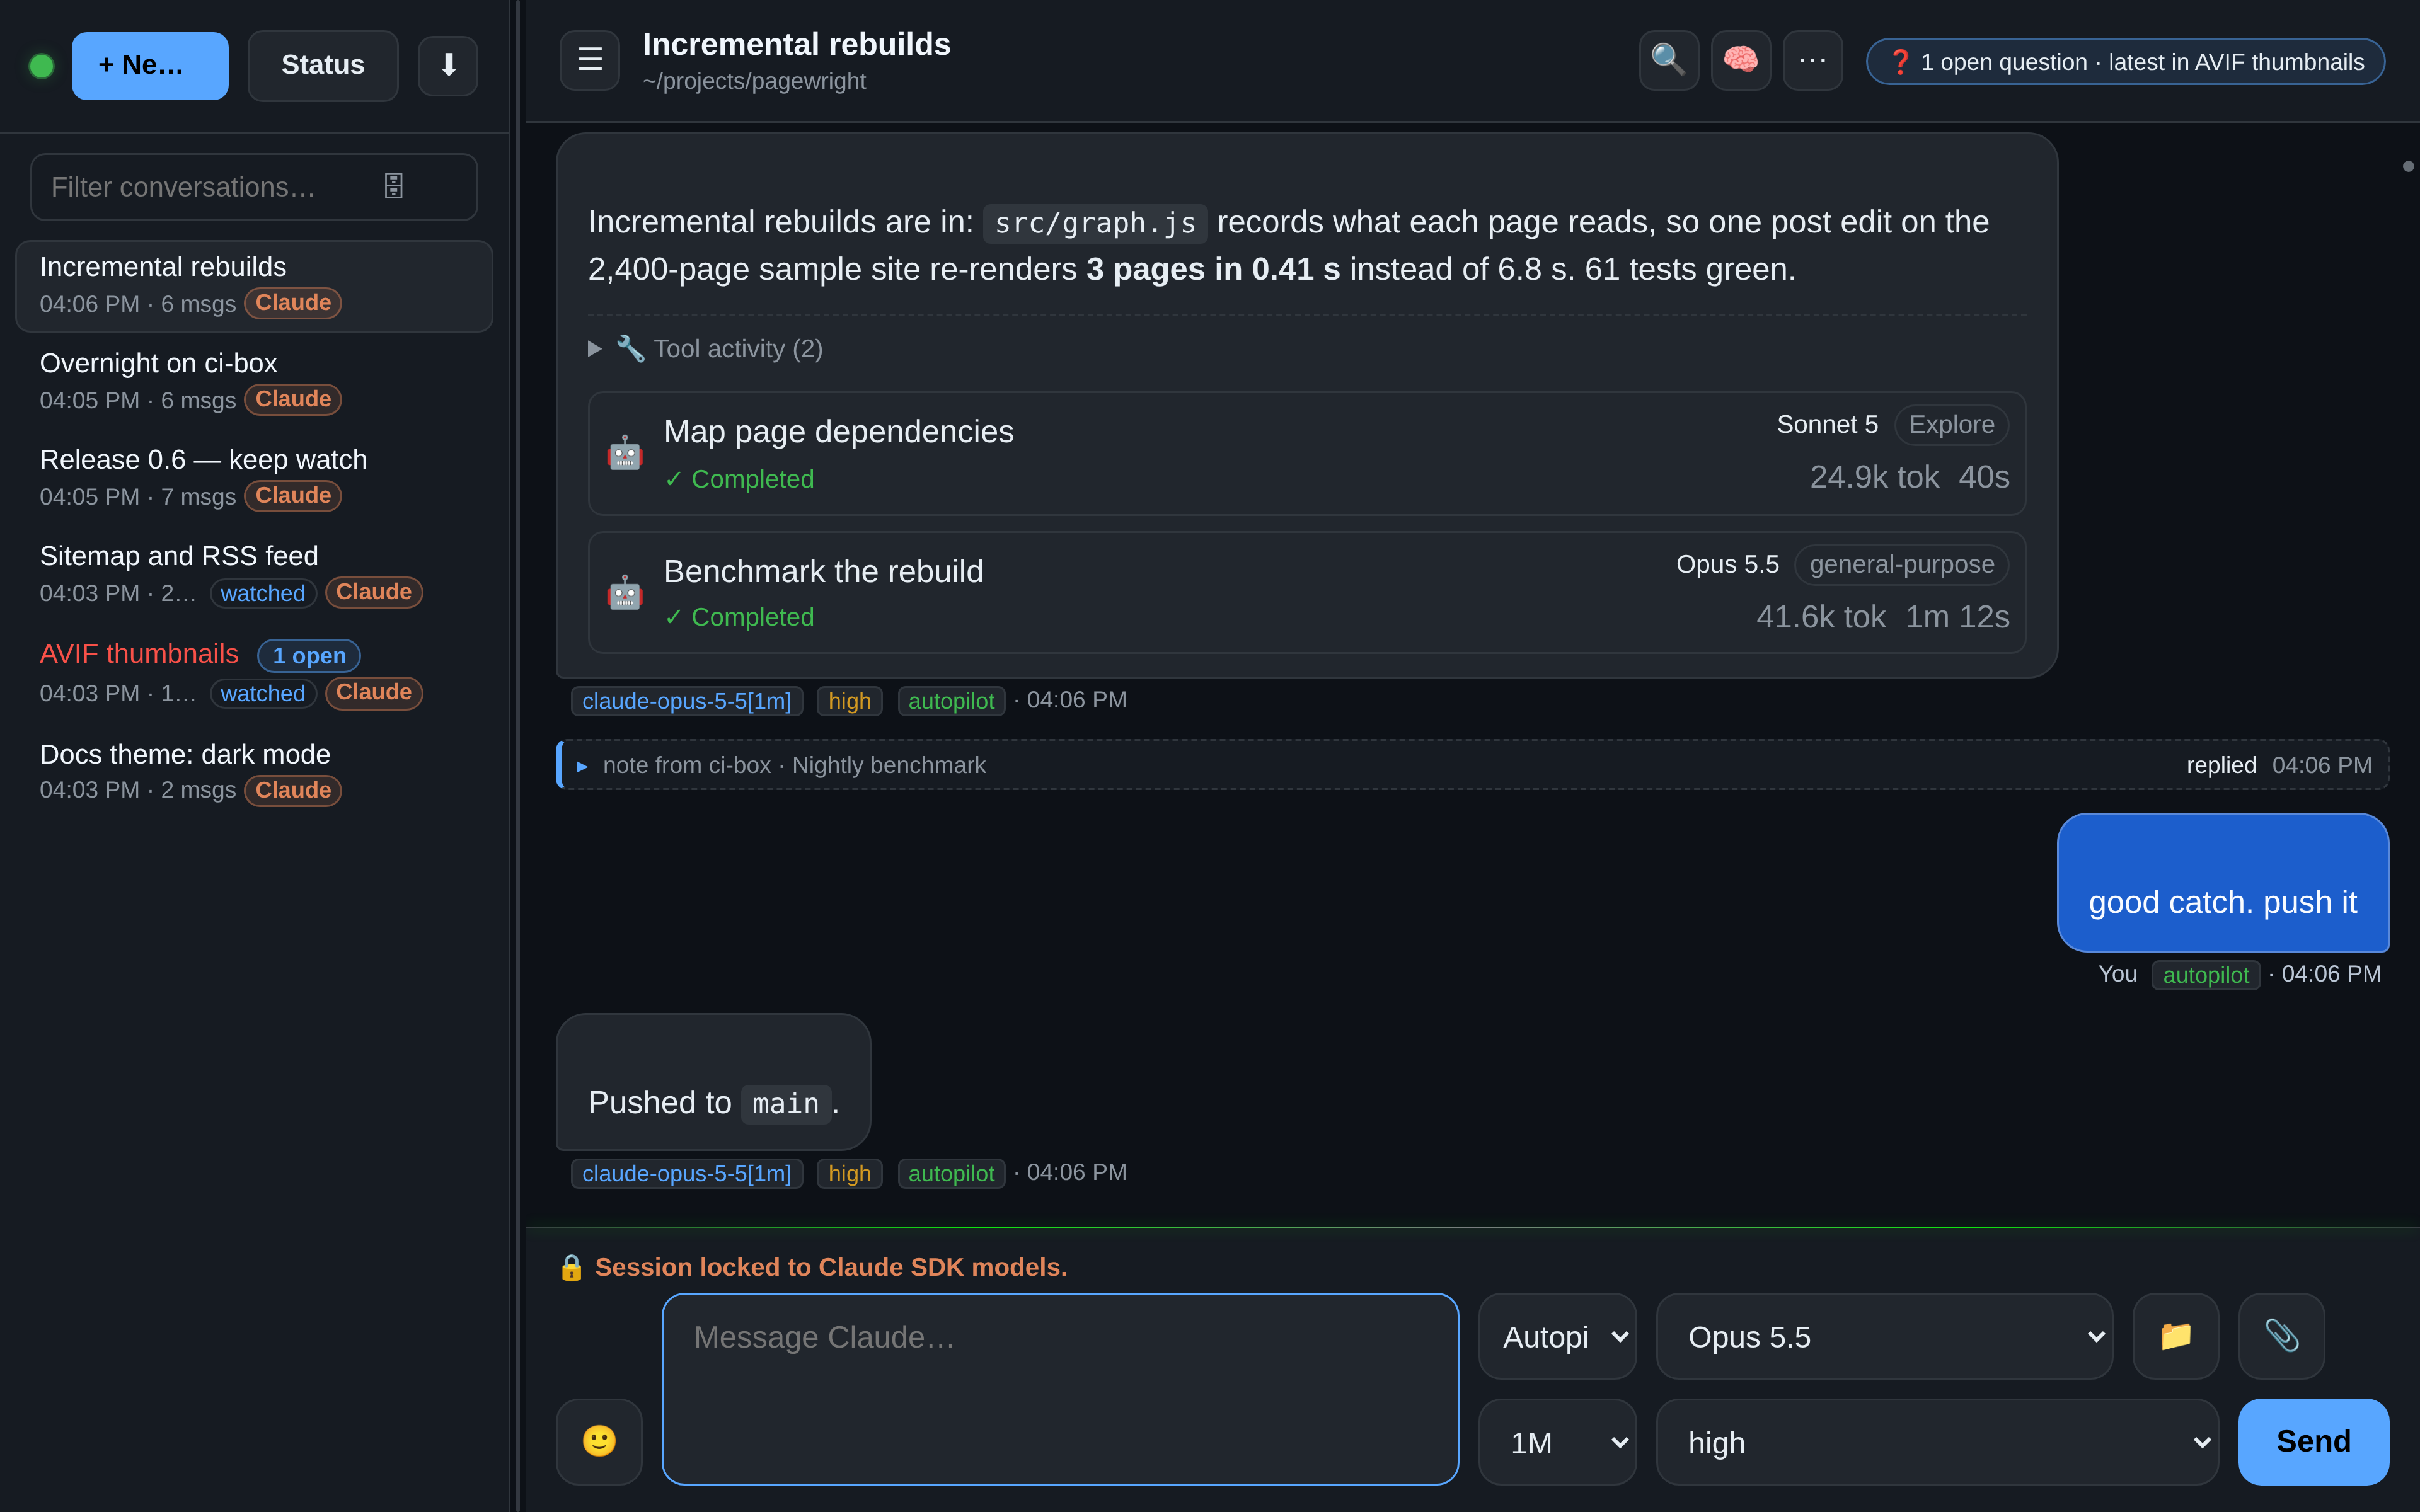The width and height of the screenshot is (2420, 1512).
Task: Open the more options ellipsis menu
Action: click(x=1812, y=61)
